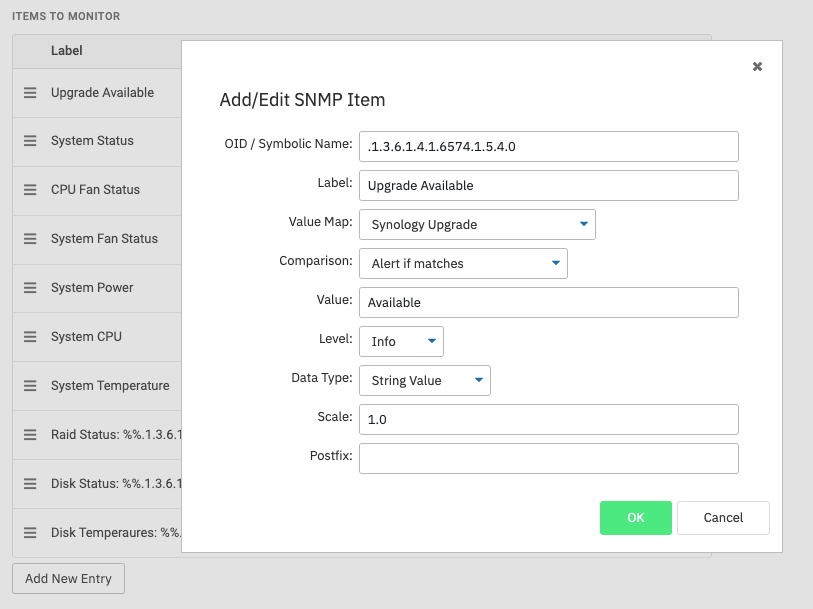Click drag handle icon beside Raid Status

click(x=30, y=435)
